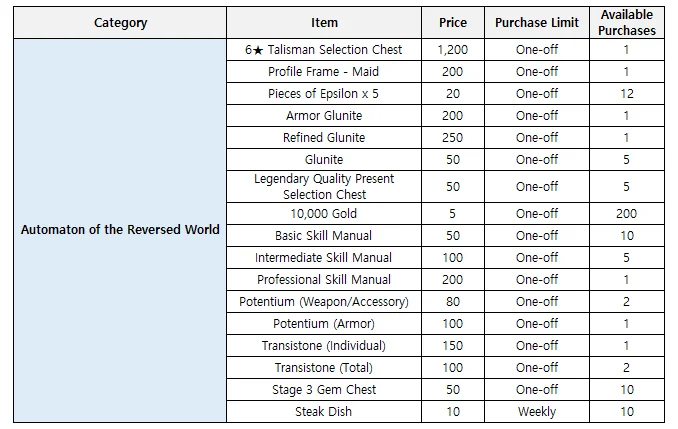Image resolution: width=678 pixels, height=429 pixels.
Task: Select the Refined Glunite item cell
Action: [x=324, y=138]
